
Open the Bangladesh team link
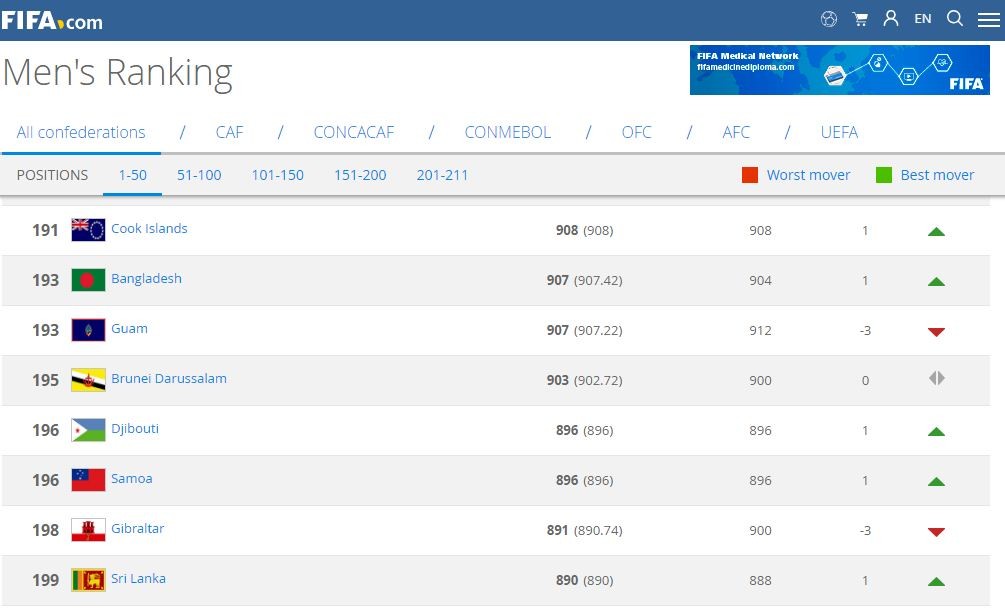tap(146, 279)
